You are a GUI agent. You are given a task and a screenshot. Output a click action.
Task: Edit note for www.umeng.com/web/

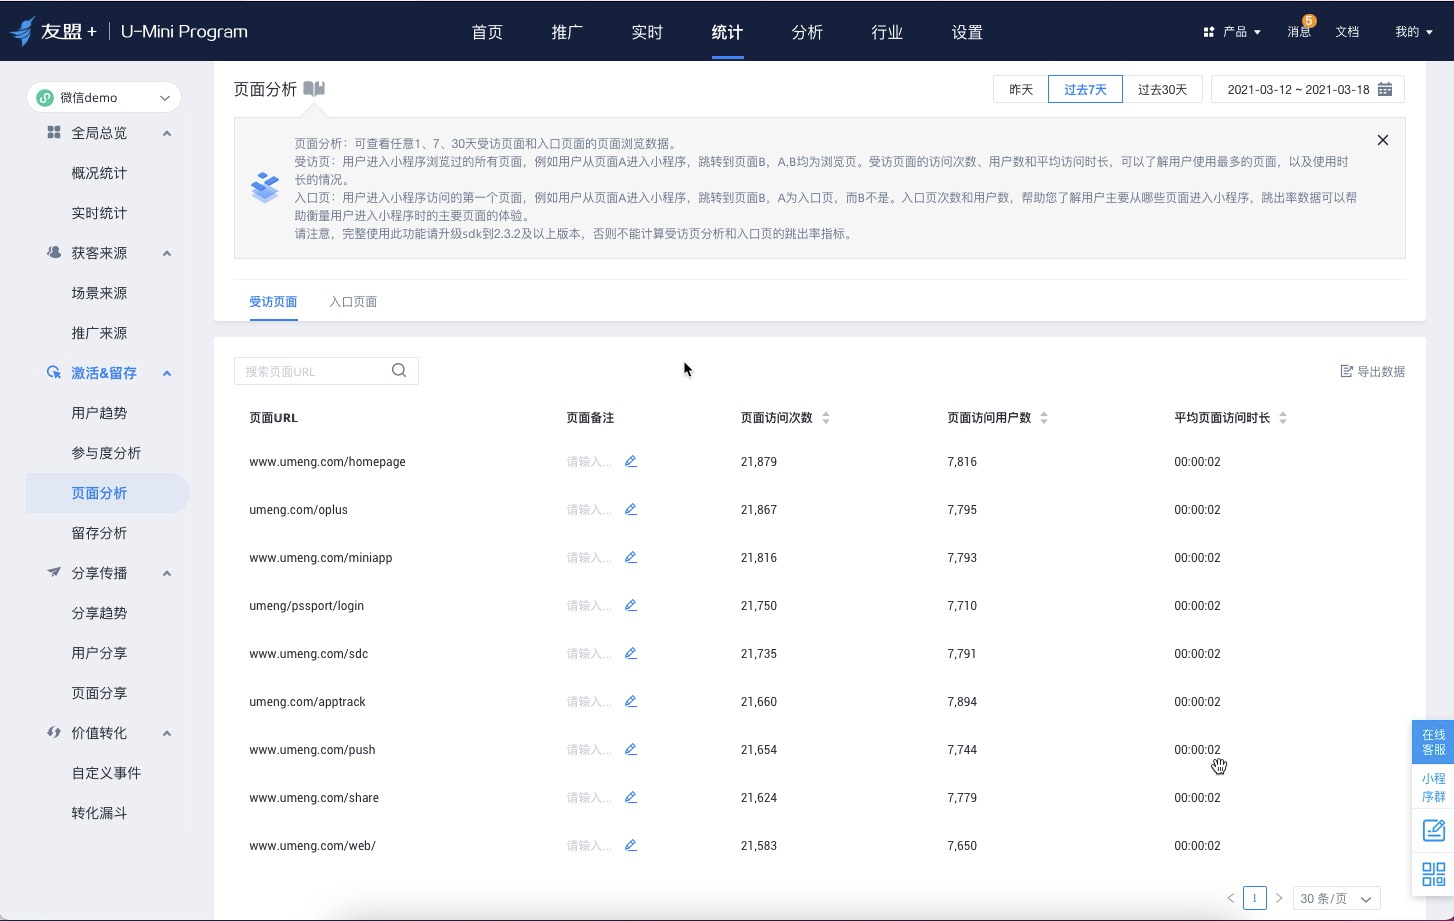click(x=631, y=845)
